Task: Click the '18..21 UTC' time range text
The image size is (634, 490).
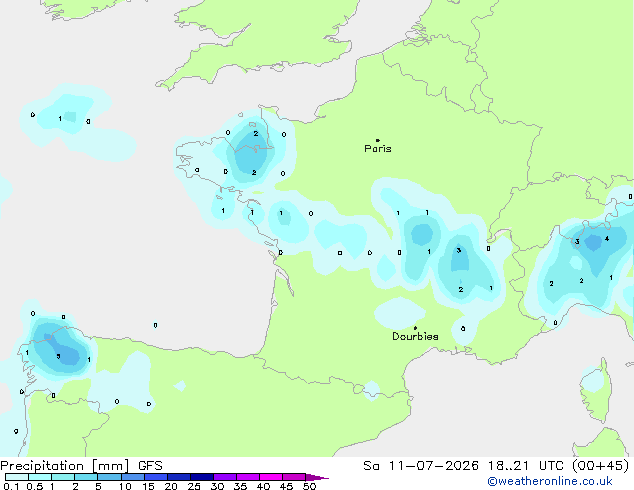Action: point(526,466)
